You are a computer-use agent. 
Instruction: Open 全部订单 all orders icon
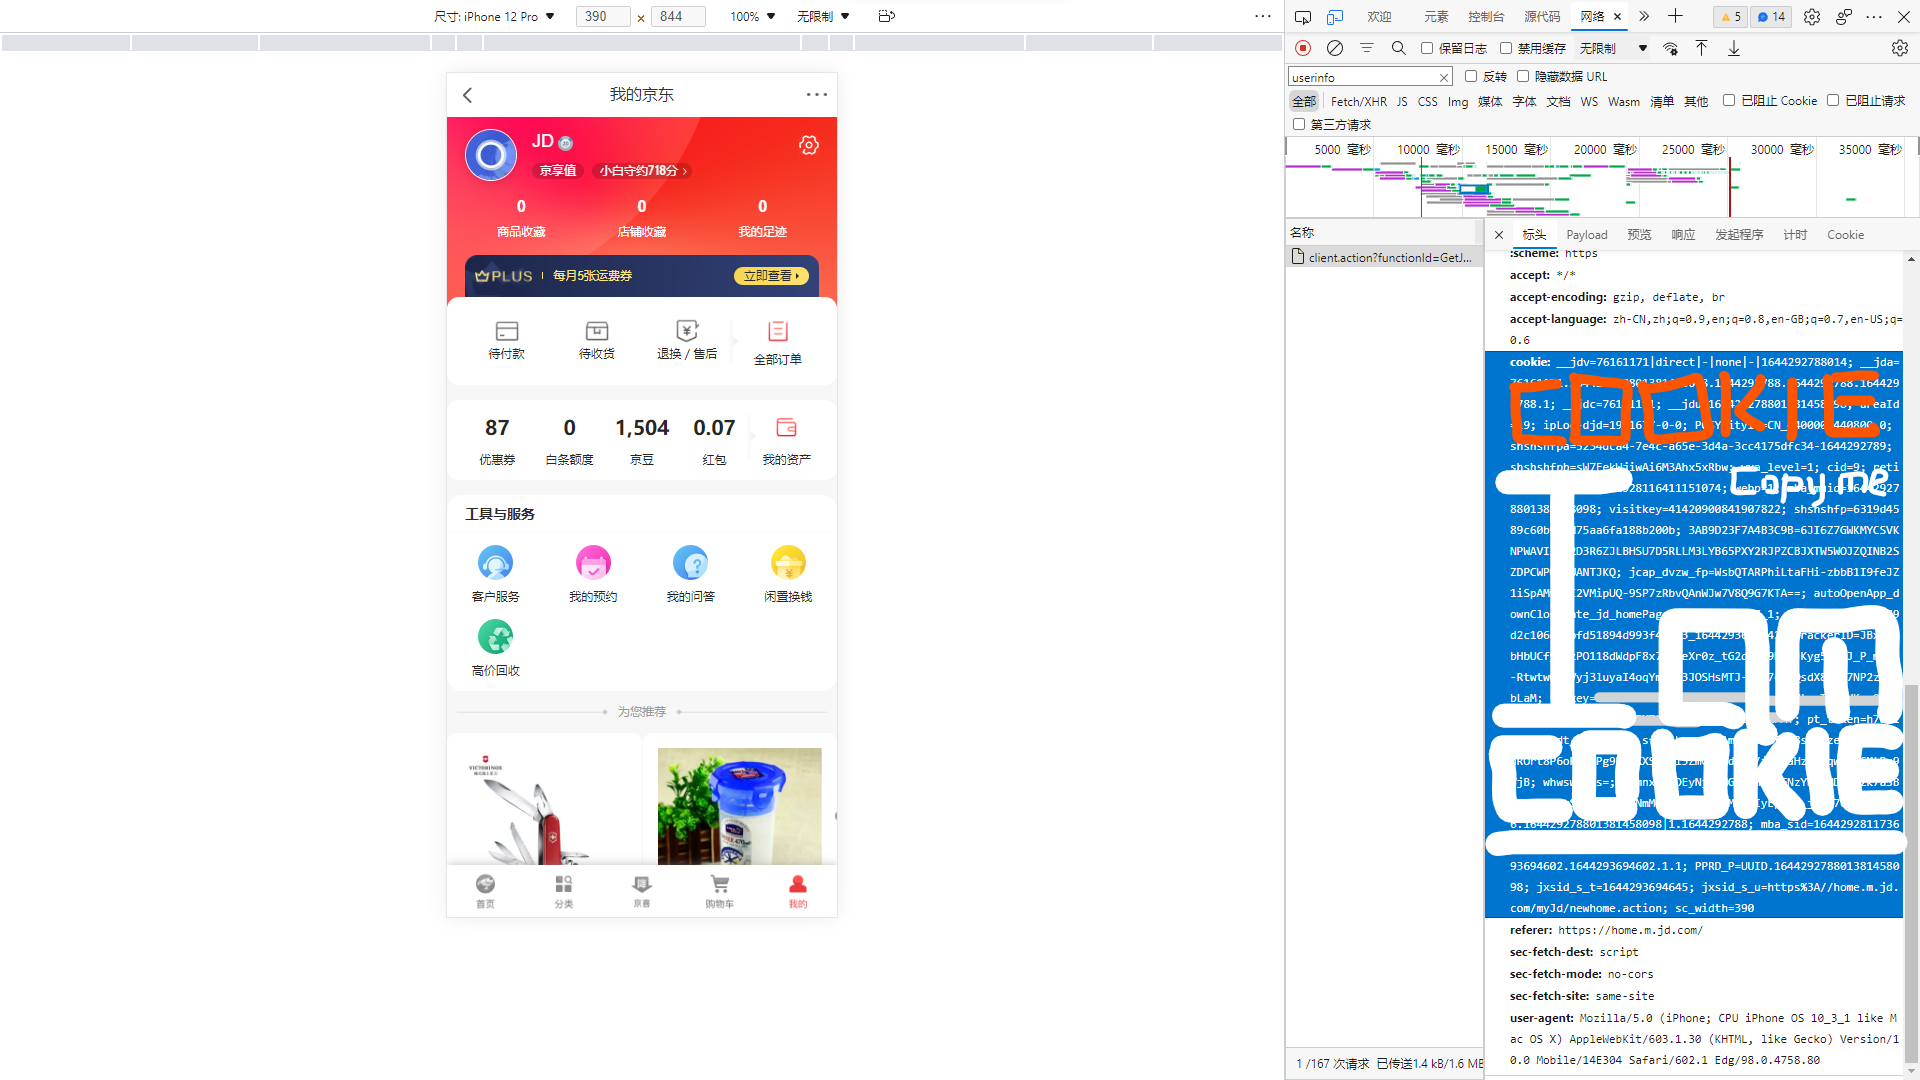777,332
